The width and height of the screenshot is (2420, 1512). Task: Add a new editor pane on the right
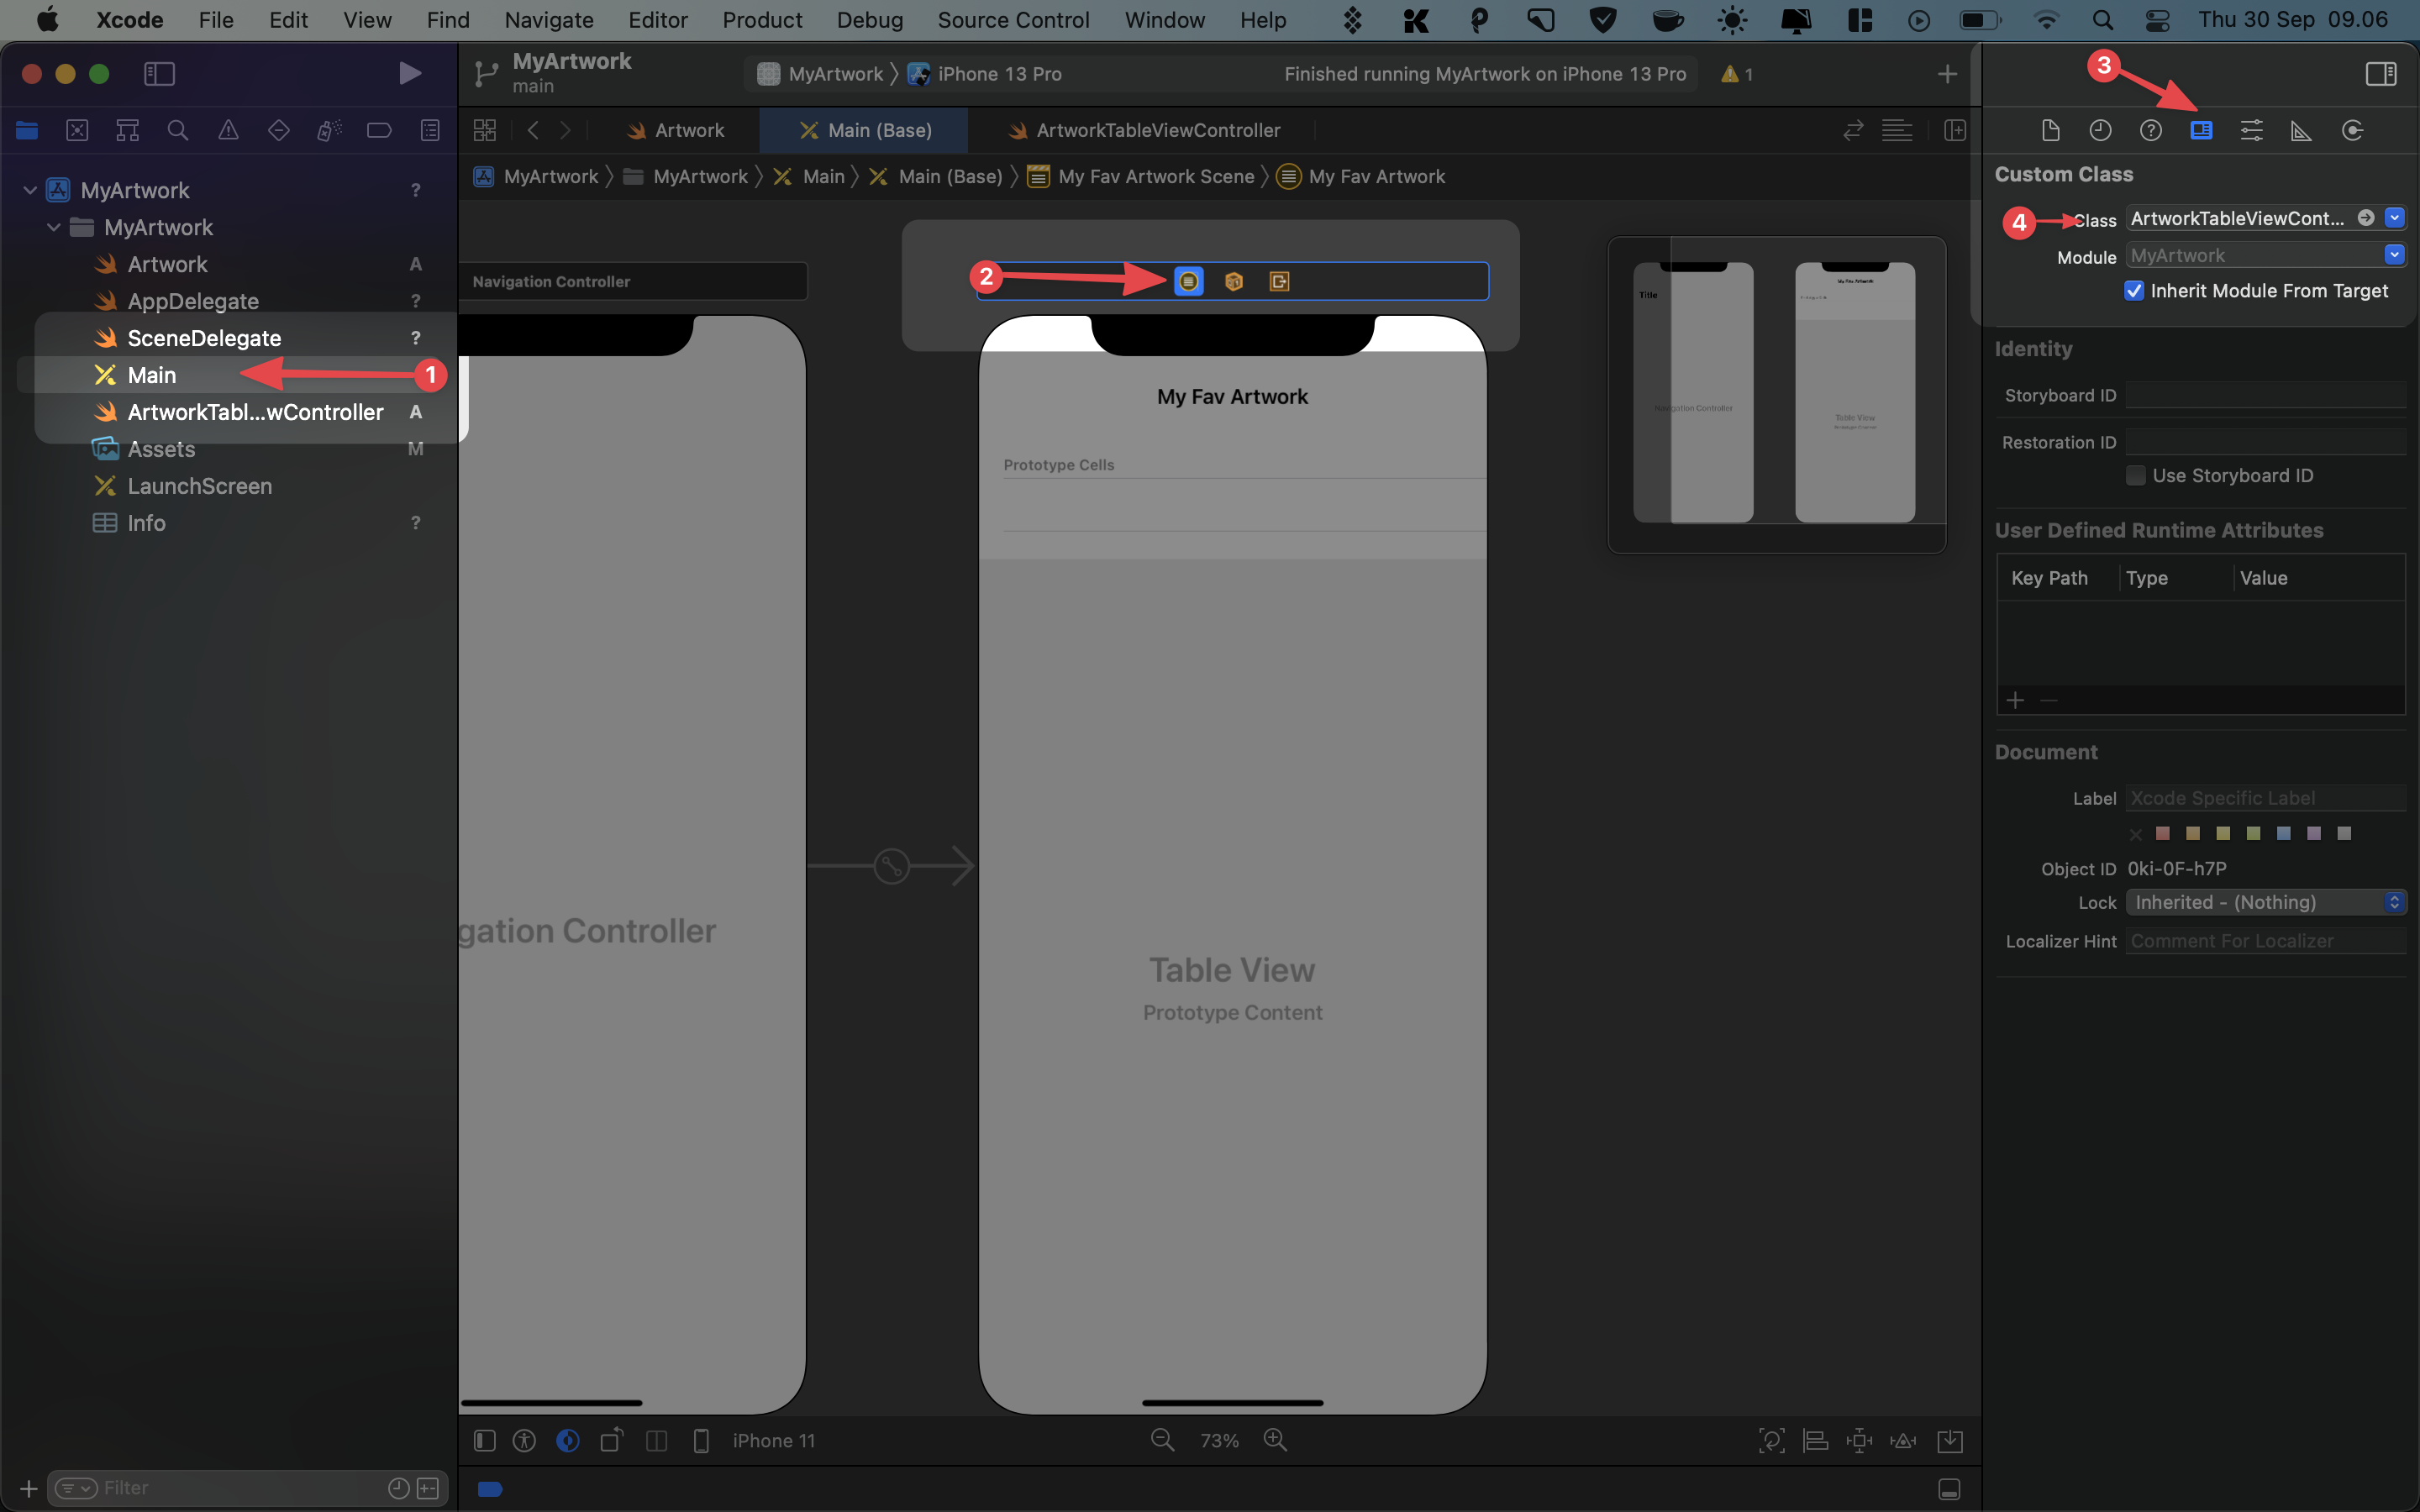1955,130
